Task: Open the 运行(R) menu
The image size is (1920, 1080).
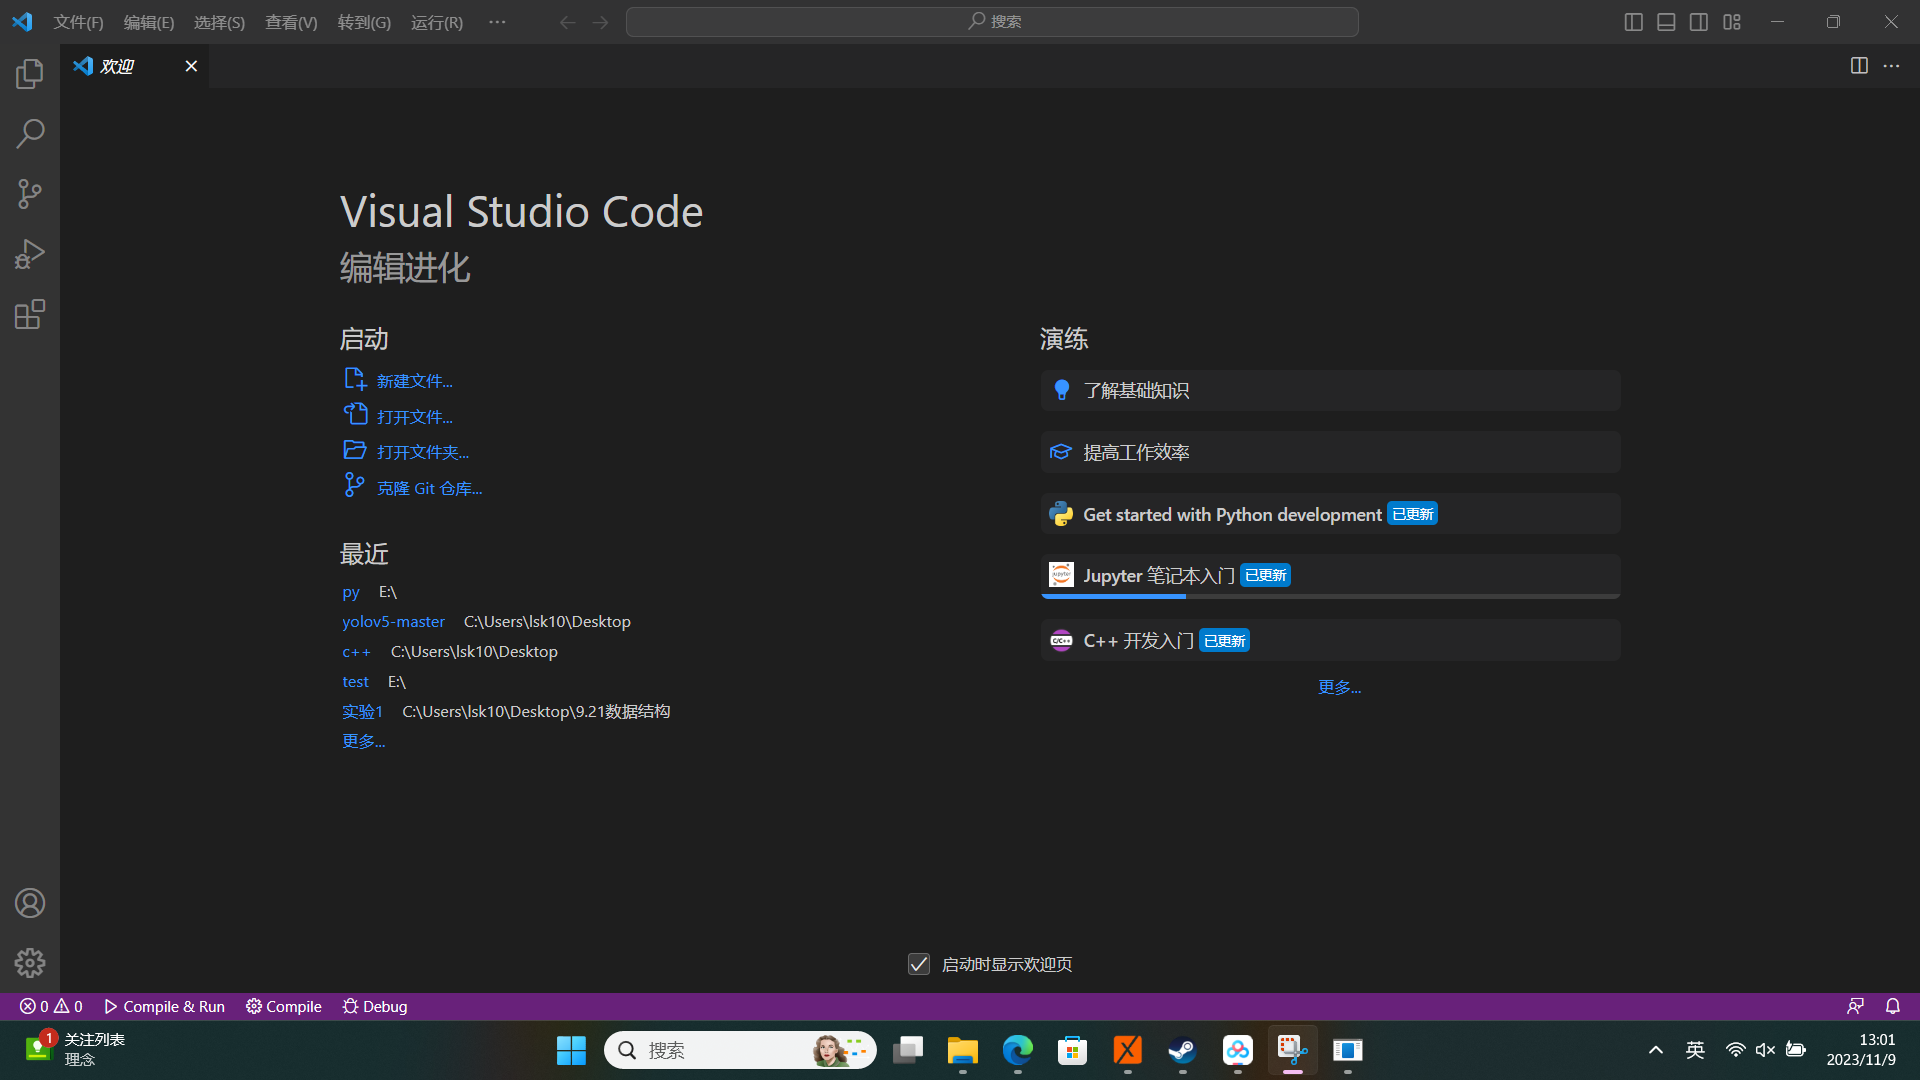Action: pyautogui.click(x=437, y=22)
